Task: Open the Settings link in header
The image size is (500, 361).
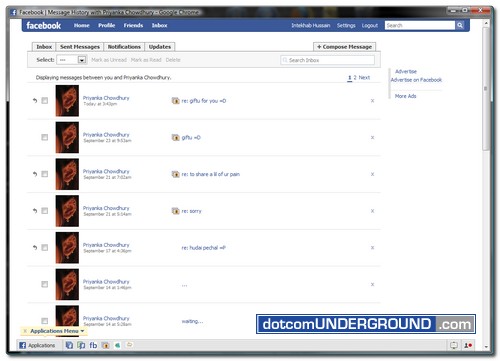Action: (x=346, y=25)
